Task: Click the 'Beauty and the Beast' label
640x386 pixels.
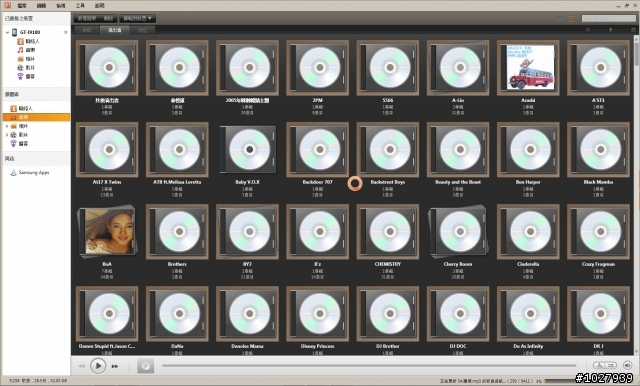Action: (x=458, y=182)
